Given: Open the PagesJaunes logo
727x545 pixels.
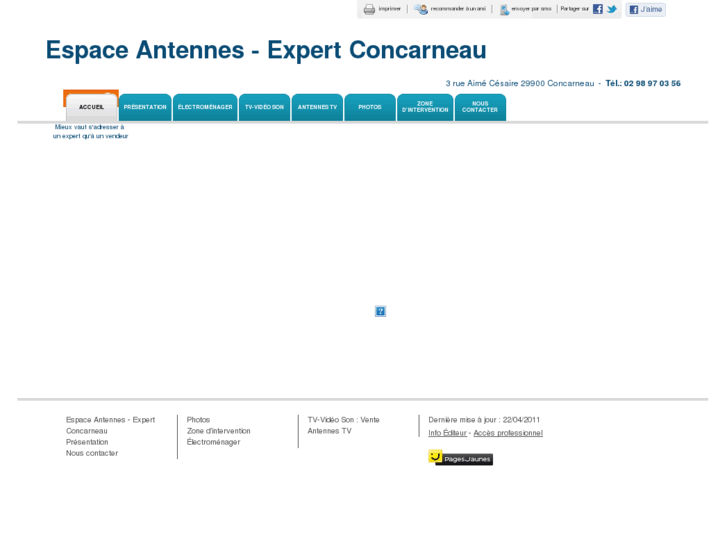Looking at the screenshot, I should (460, 457).
